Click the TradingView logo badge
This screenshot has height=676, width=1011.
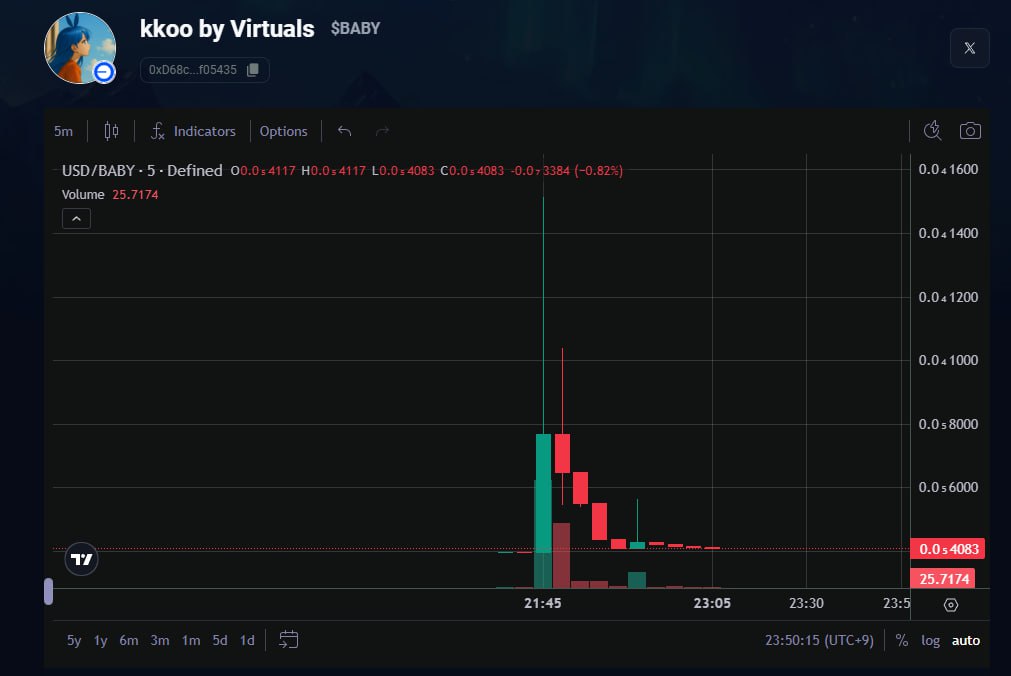click(x=81, y=559)
